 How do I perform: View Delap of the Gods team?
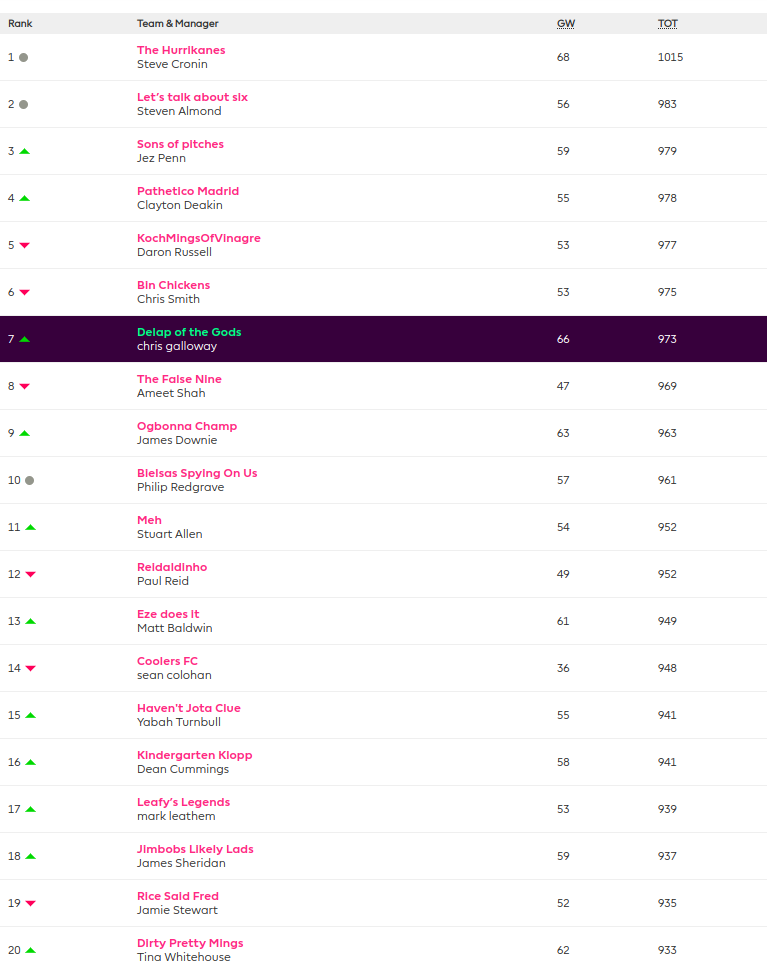[189, 332]
